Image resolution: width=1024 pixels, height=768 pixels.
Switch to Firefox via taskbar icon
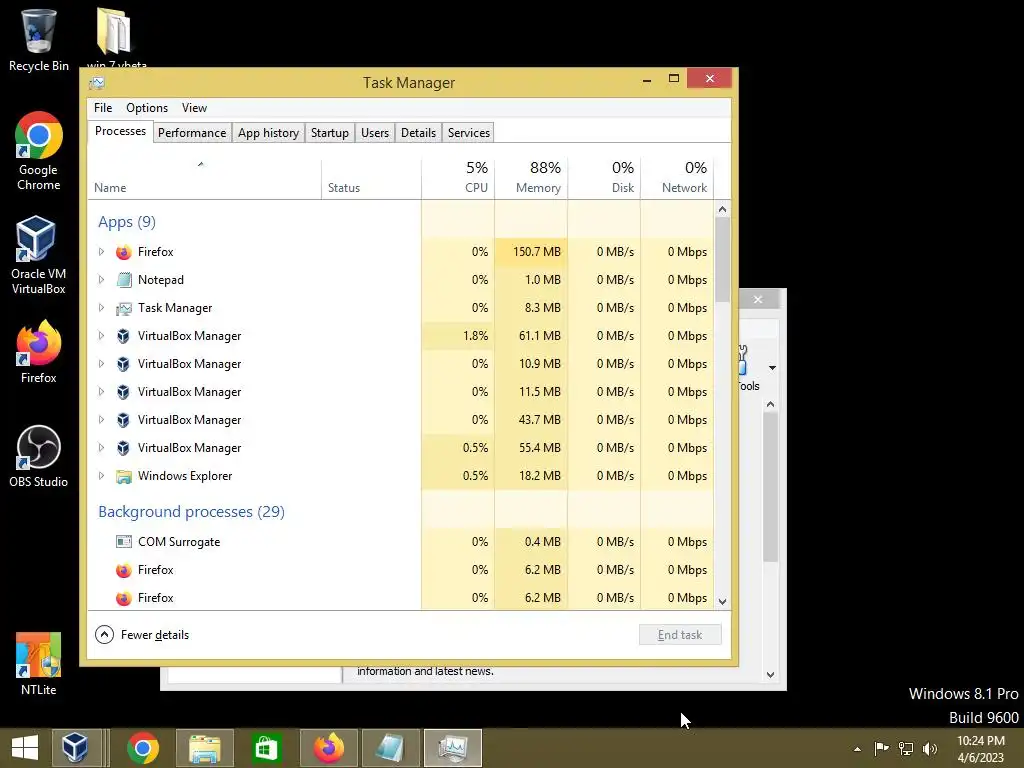coord(328,748)
